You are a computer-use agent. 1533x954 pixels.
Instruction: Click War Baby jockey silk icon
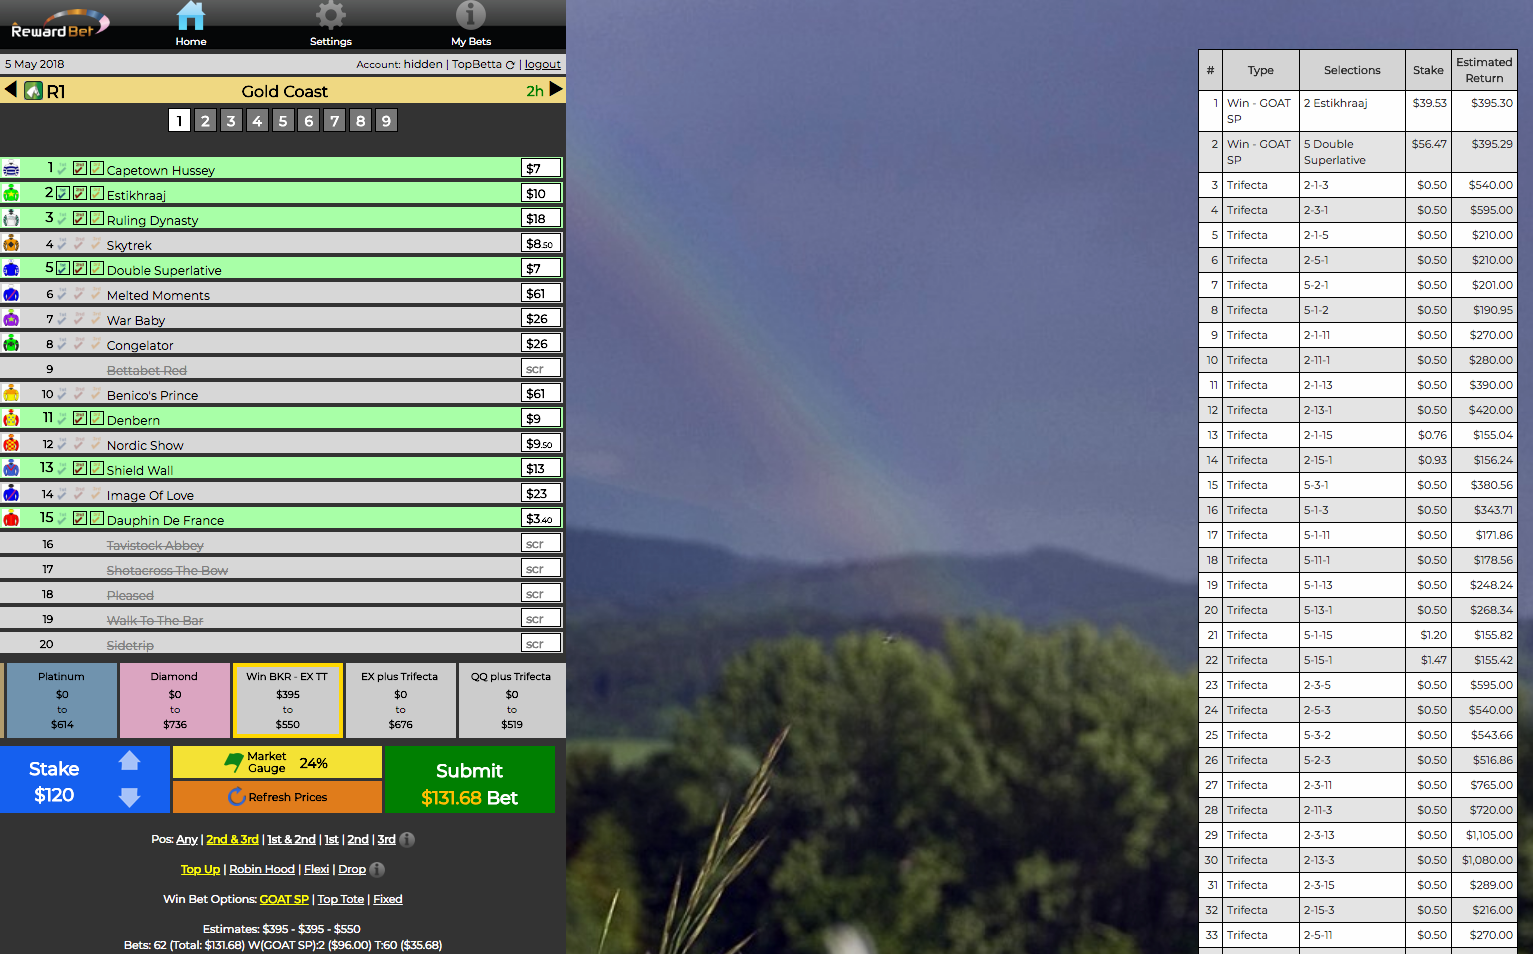(x=11, y=319)
